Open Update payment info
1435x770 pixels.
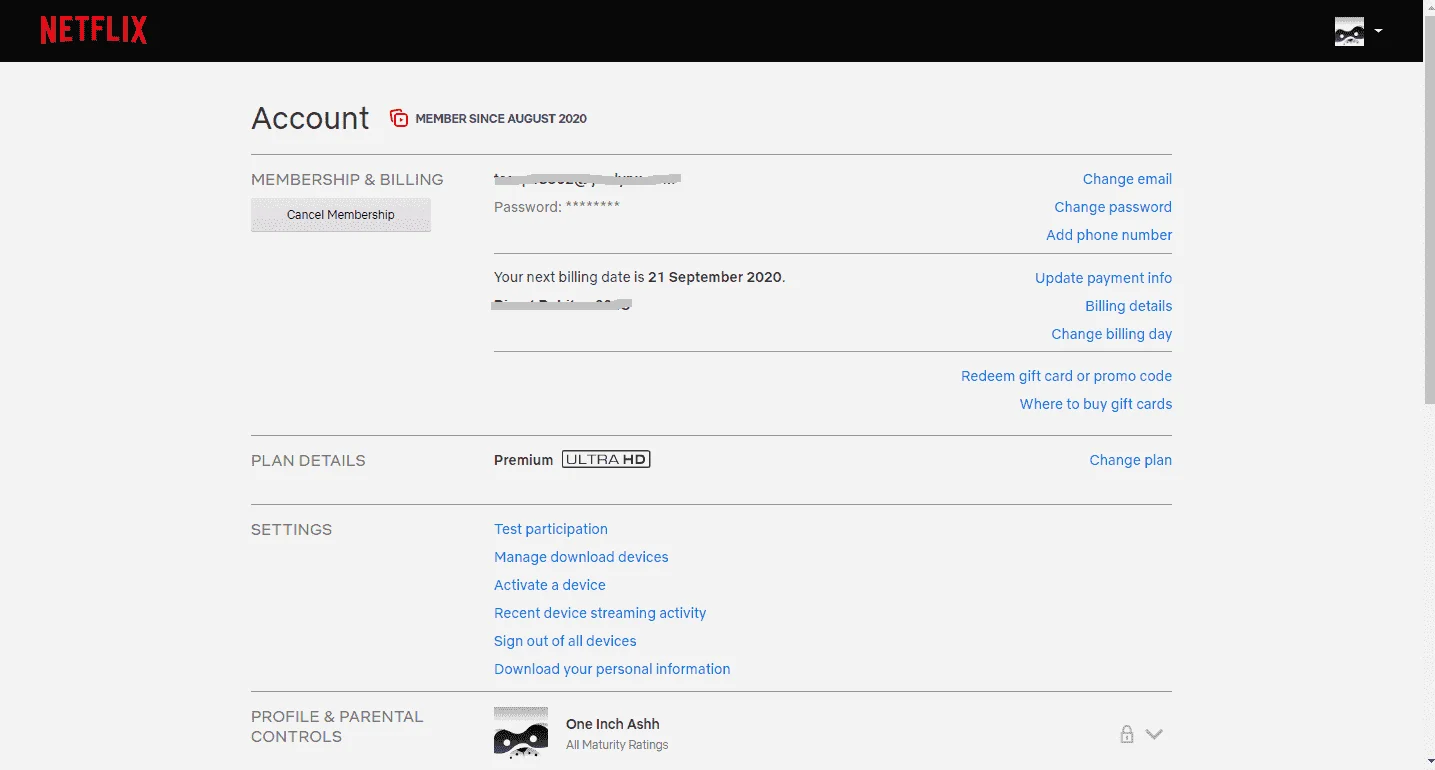1103,278
